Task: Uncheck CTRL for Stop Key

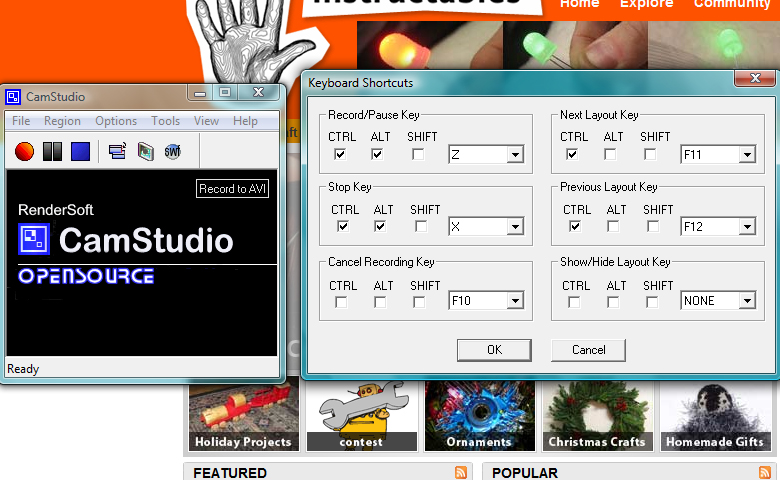Action: pyautogui.click(x=343, y=226)
